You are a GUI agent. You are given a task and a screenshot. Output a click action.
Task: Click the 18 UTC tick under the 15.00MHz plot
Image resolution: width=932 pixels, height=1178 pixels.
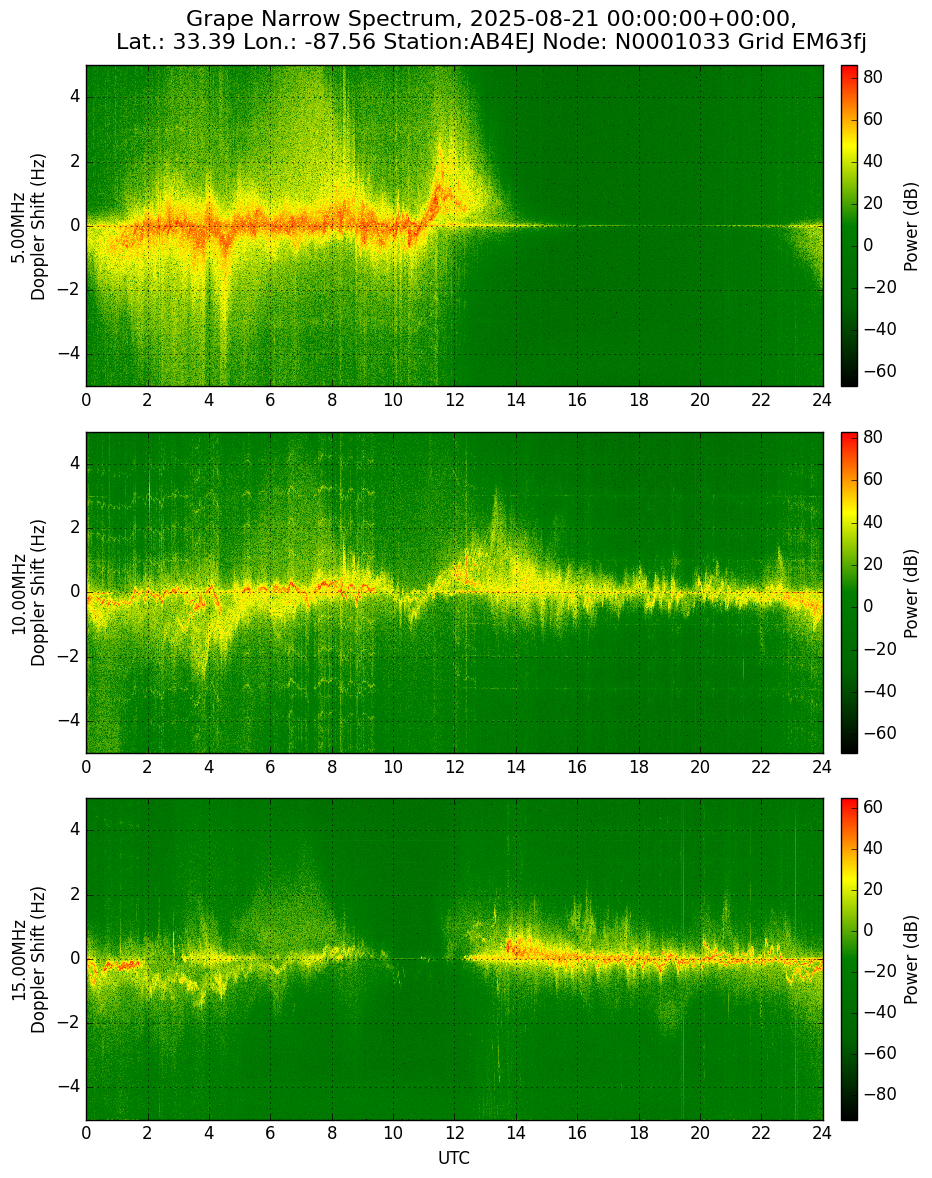tap(638, 1134)
